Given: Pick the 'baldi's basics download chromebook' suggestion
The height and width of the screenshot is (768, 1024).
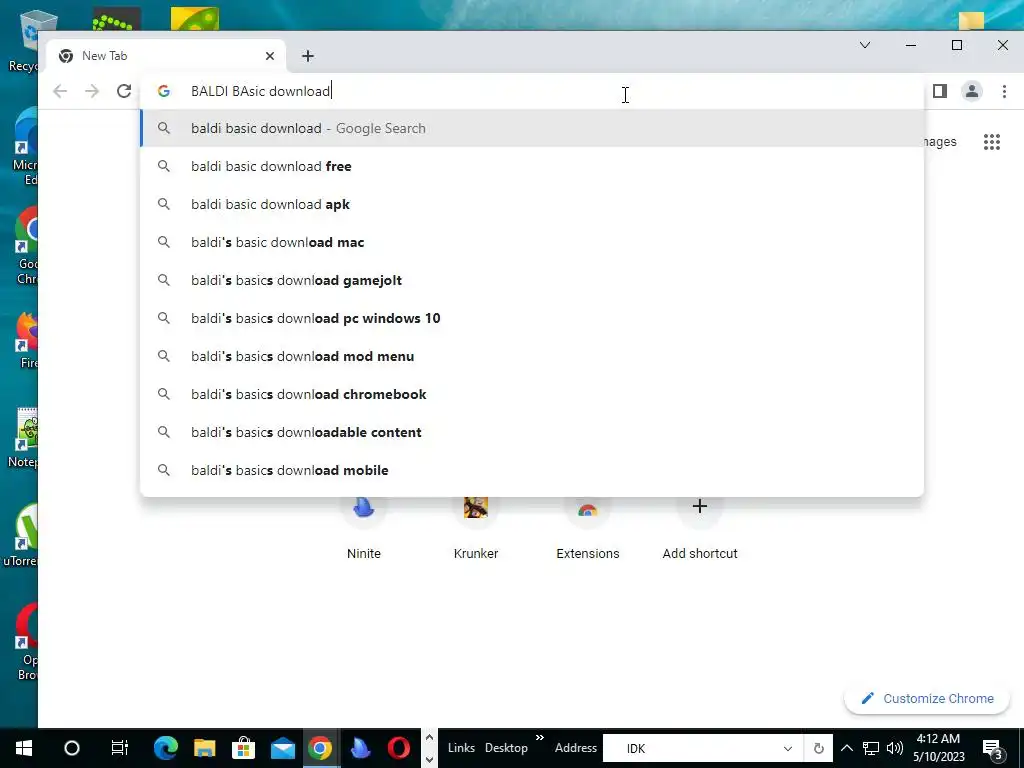Looking at the screenshot, I should tap(532, 394).
